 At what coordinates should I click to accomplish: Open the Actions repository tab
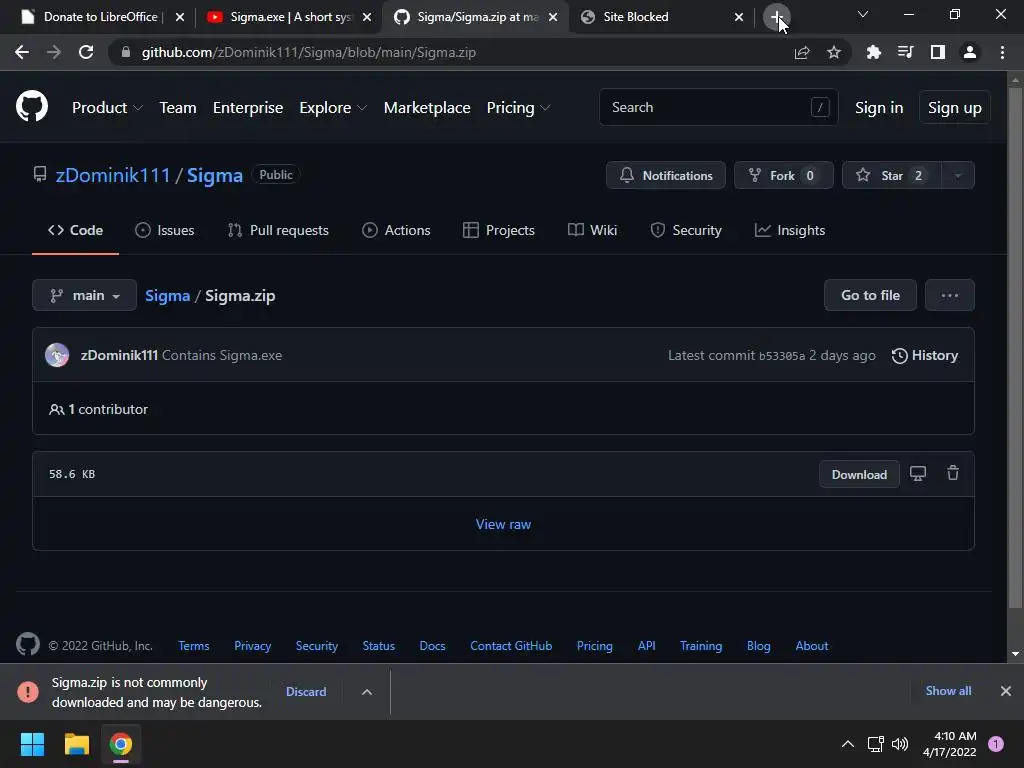[x=396, y=230]
